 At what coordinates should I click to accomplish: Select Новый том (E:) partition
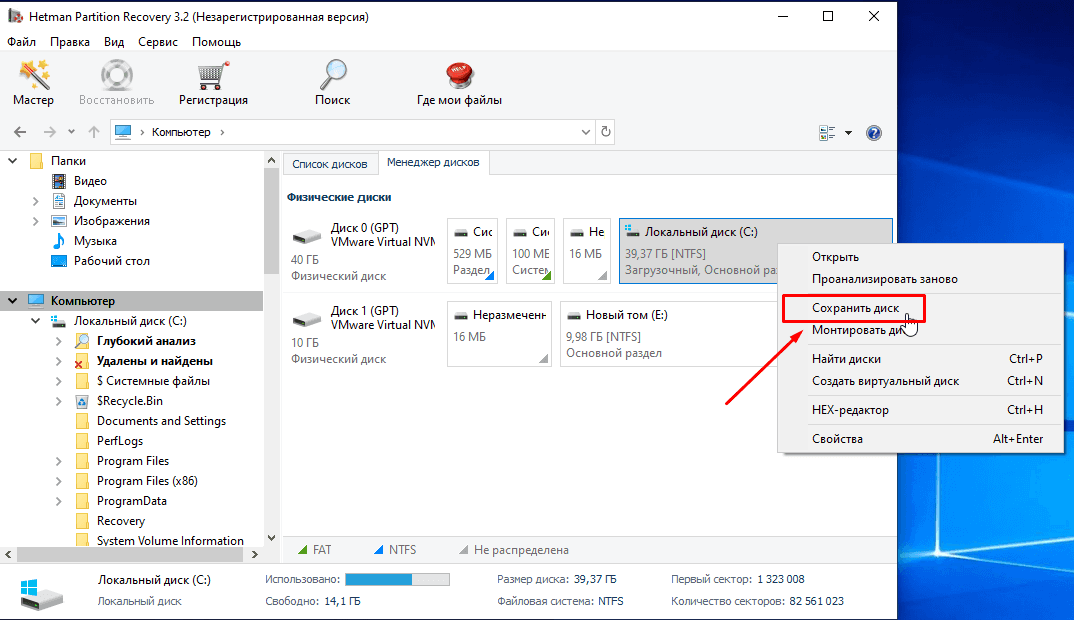point(669,334)
